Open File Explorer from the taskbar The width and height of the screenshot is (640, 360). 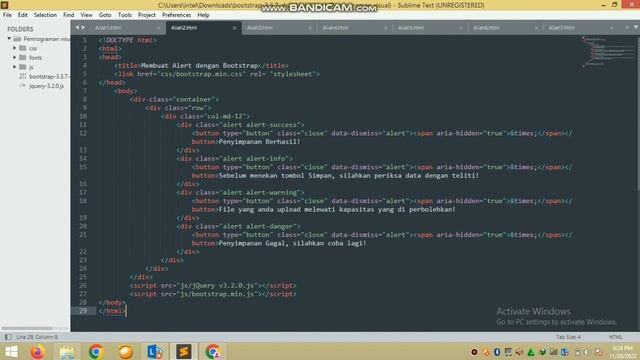pyautogui.click(x=67, y=351)
